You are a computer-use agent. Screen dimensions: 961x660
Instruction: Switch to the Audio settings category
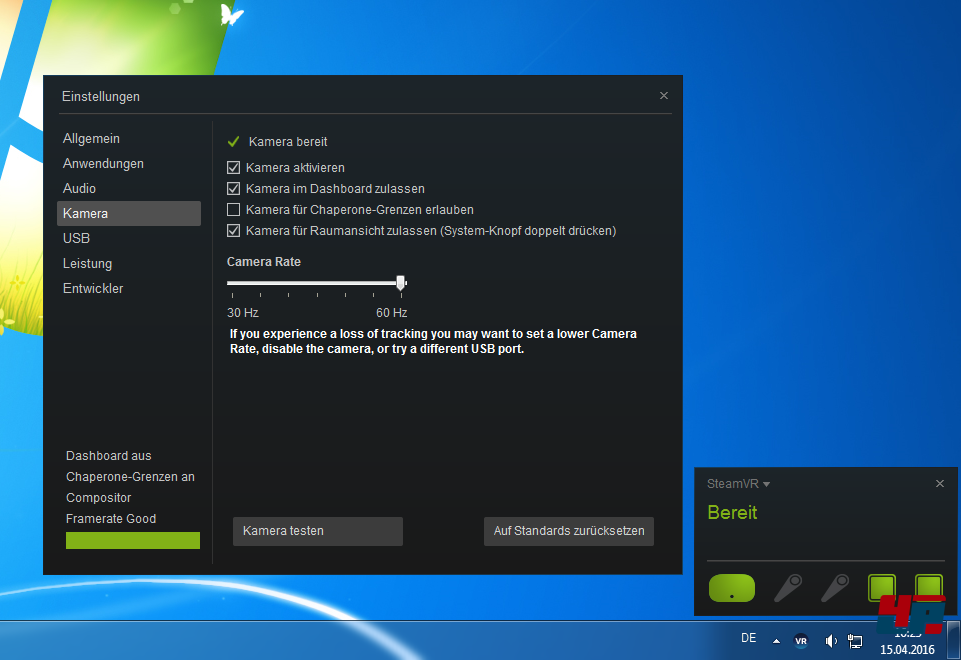pos(78,188)
